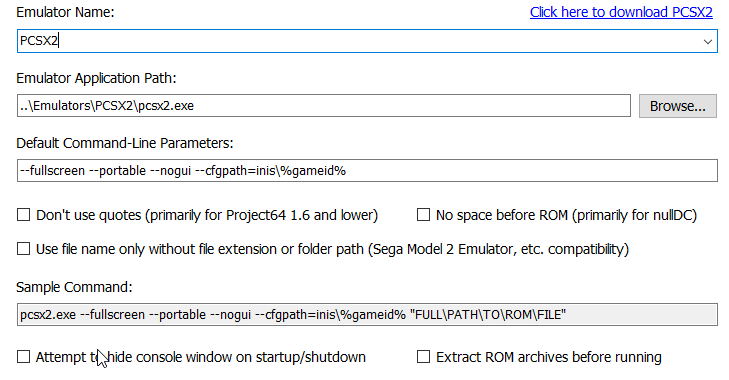The height and width of the screenshot is (380, 729).
Task: Click the 'Emulator Name:' label
Action: 65,13
